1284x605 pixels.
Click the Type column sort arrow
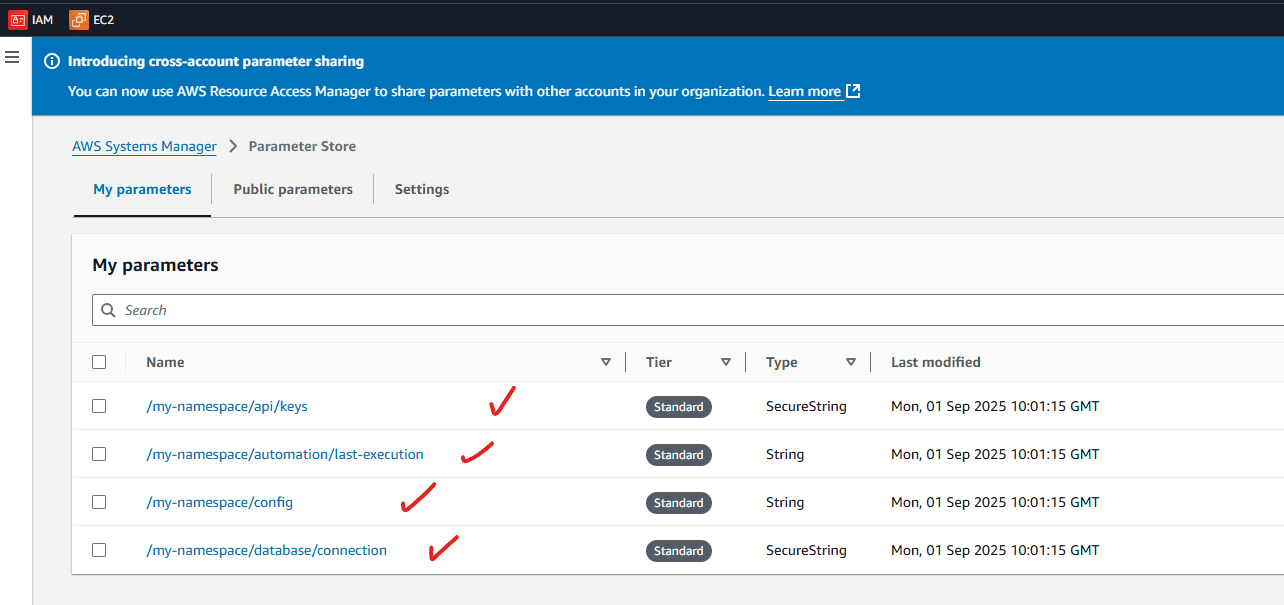point(850,362)
